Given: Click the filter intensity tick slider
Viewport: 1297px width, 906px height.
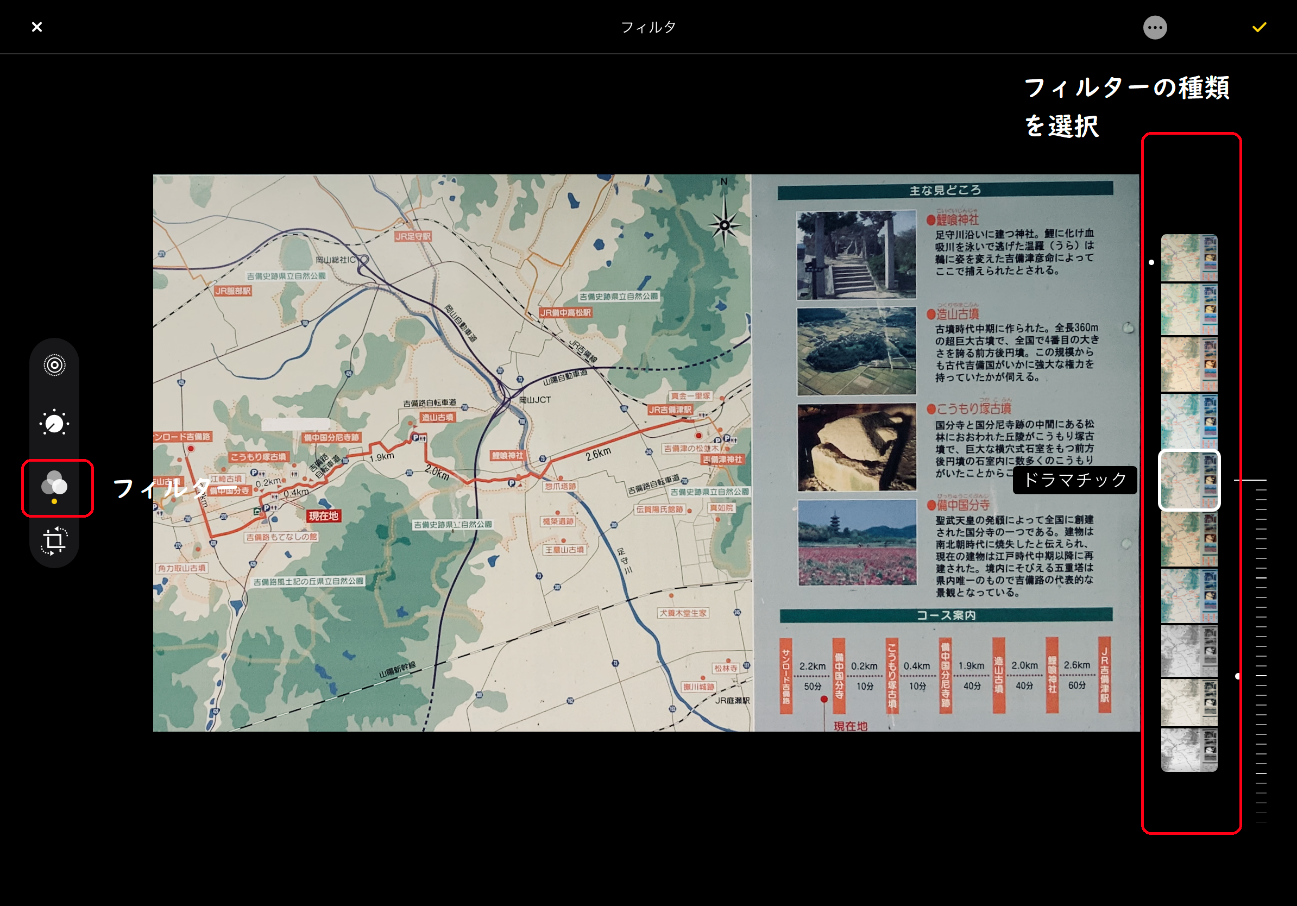Looking at the screenshot, I should pyautogui.click(x=1261, y=650).
